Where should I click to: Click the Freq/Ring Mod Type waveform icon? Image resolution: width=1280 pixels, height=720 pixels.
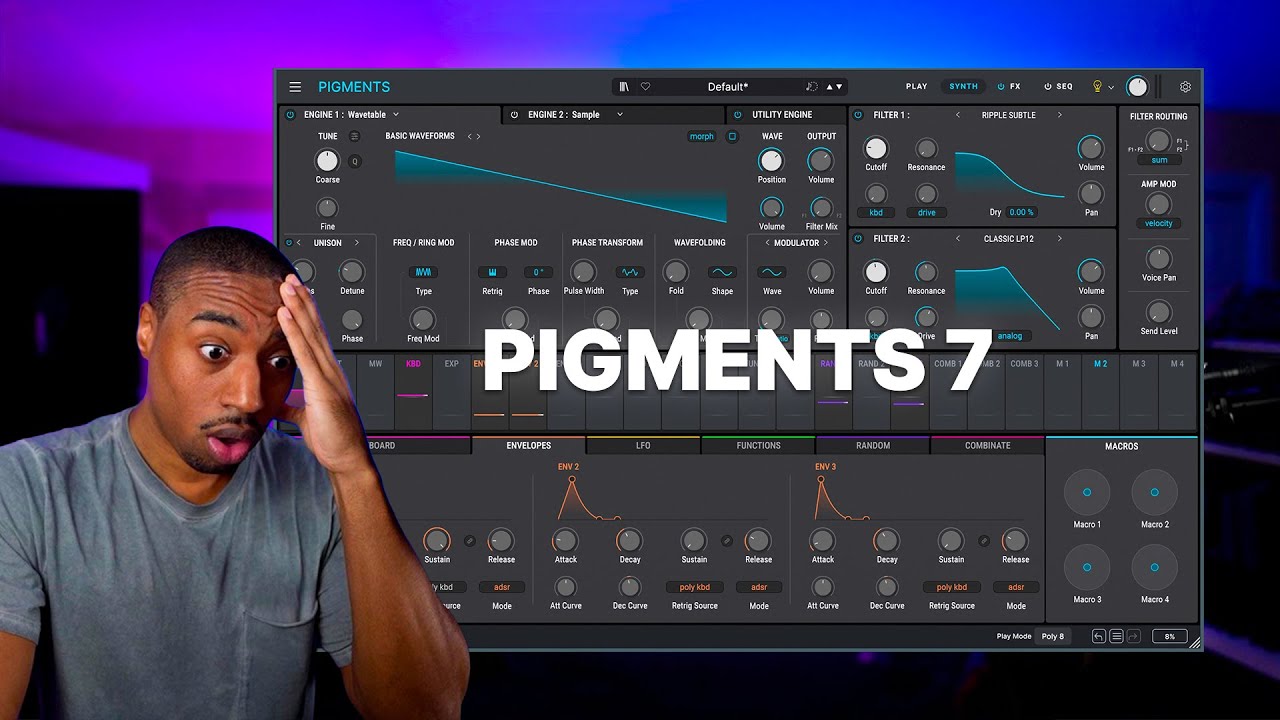tap(423, 272)
